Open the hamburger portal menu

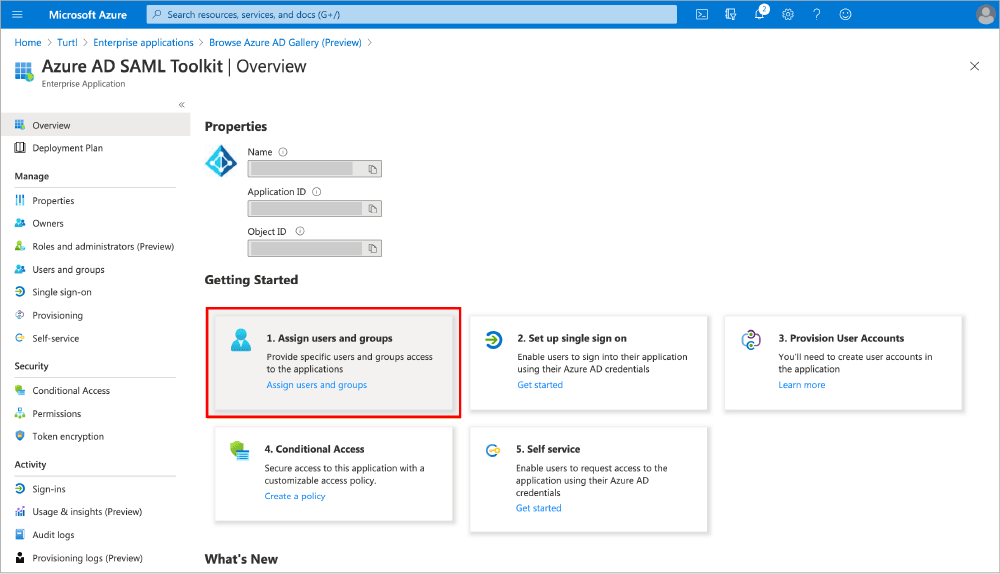point(17,14)
